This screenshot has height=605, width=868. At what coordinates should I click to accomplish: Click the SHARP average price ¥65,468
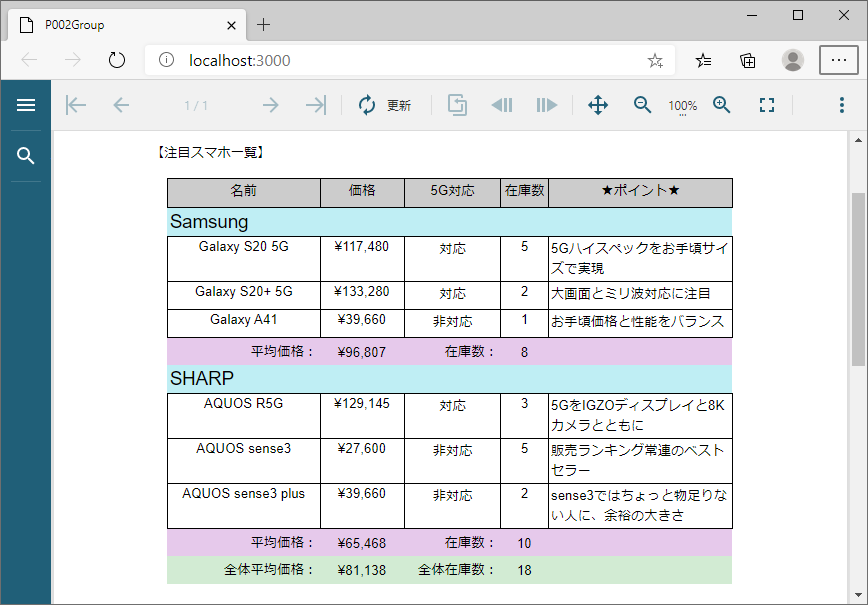click(x=362, y=543)
